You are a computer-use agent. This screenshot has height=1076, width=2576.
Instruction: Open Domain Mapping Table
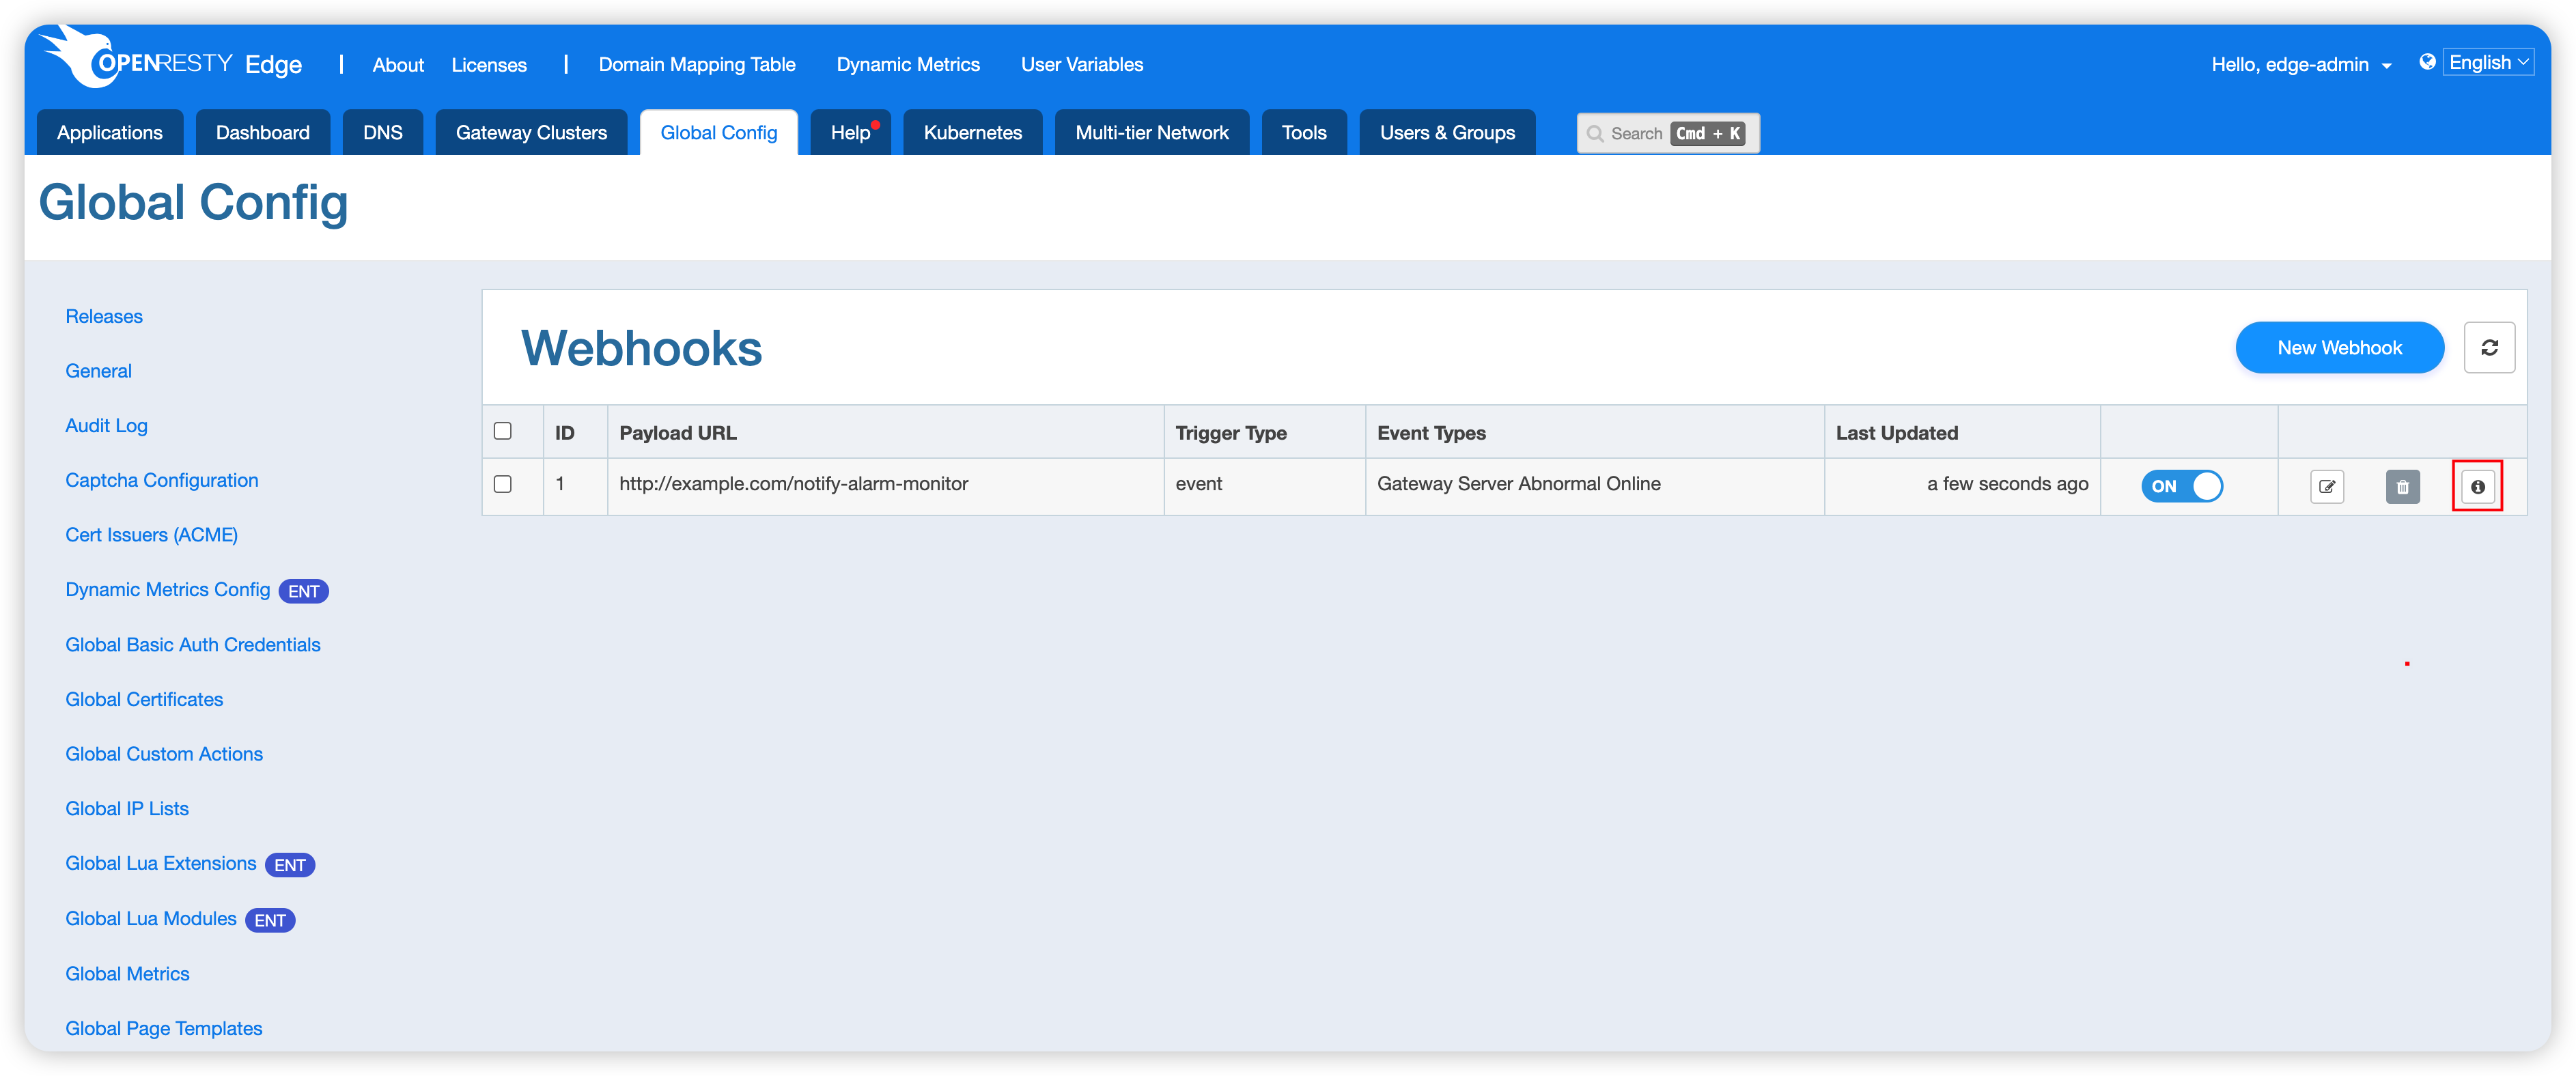tap(697, 64)
